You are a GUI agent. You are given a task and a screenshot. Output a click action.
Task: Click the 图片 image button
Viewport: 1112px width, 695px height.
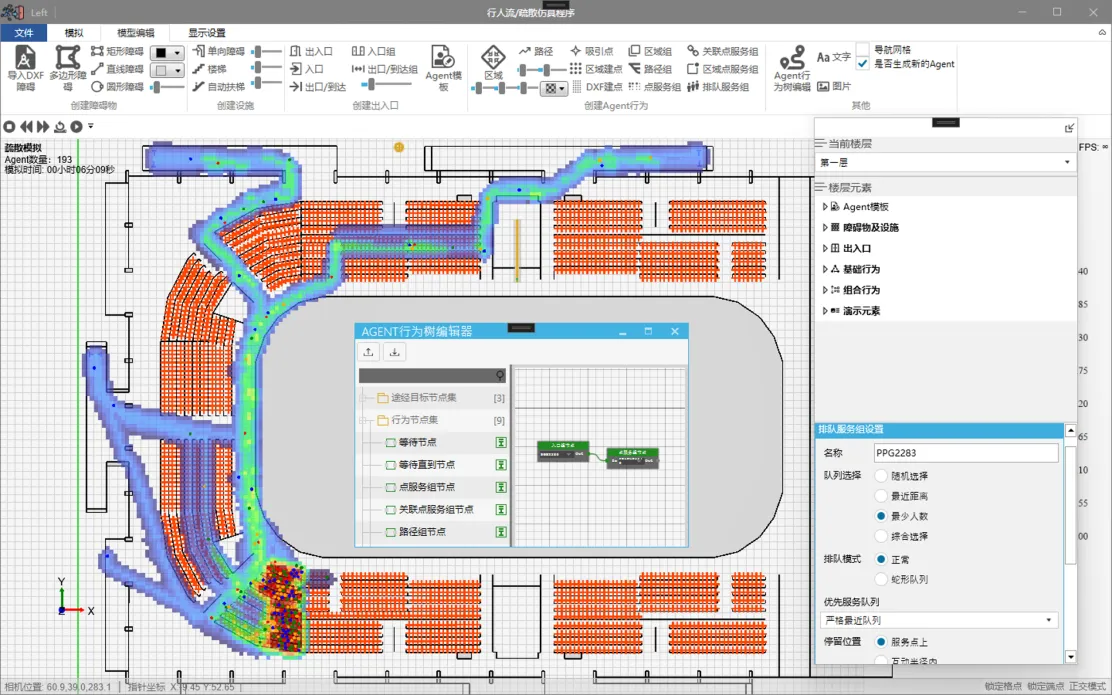coord(834,87)
